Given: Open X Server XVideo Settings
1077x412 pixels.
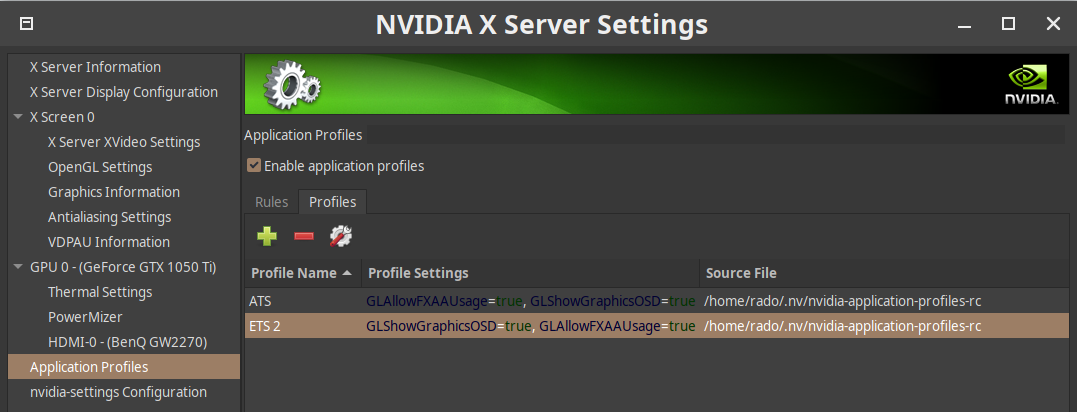Looking at the screenshot, I should point(124,142).
